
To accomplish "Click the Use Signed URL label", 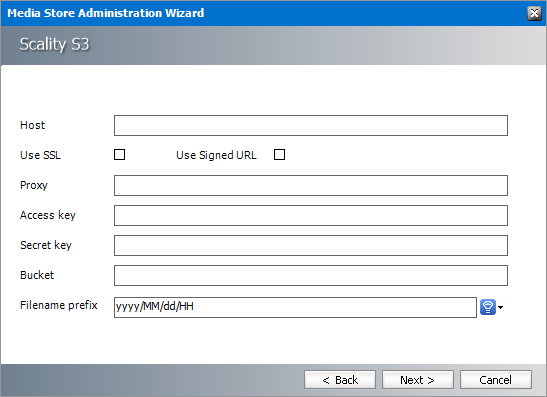I will pyautogui.click(x=216, y=155).
